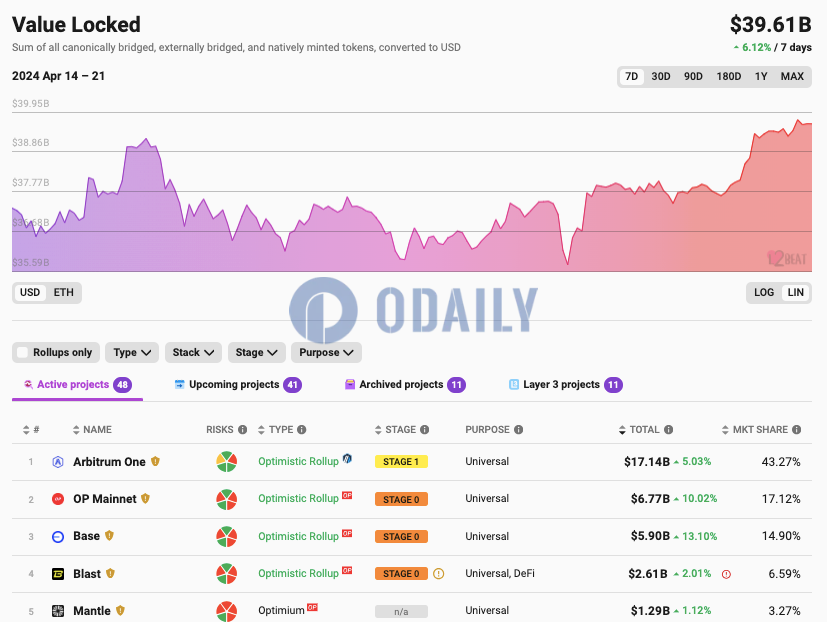This screenshot has height=622, width=827.
Task: Open the Stack filter dropdown
Action: [x=193, y=352]
